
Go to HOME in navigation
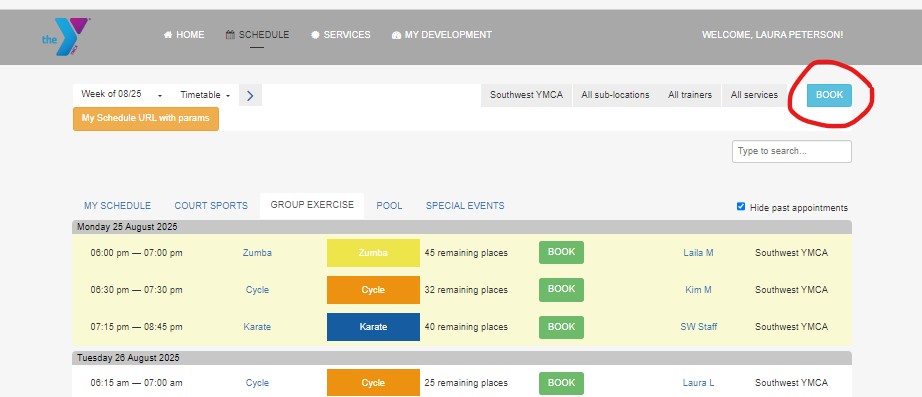coord(184,35)
